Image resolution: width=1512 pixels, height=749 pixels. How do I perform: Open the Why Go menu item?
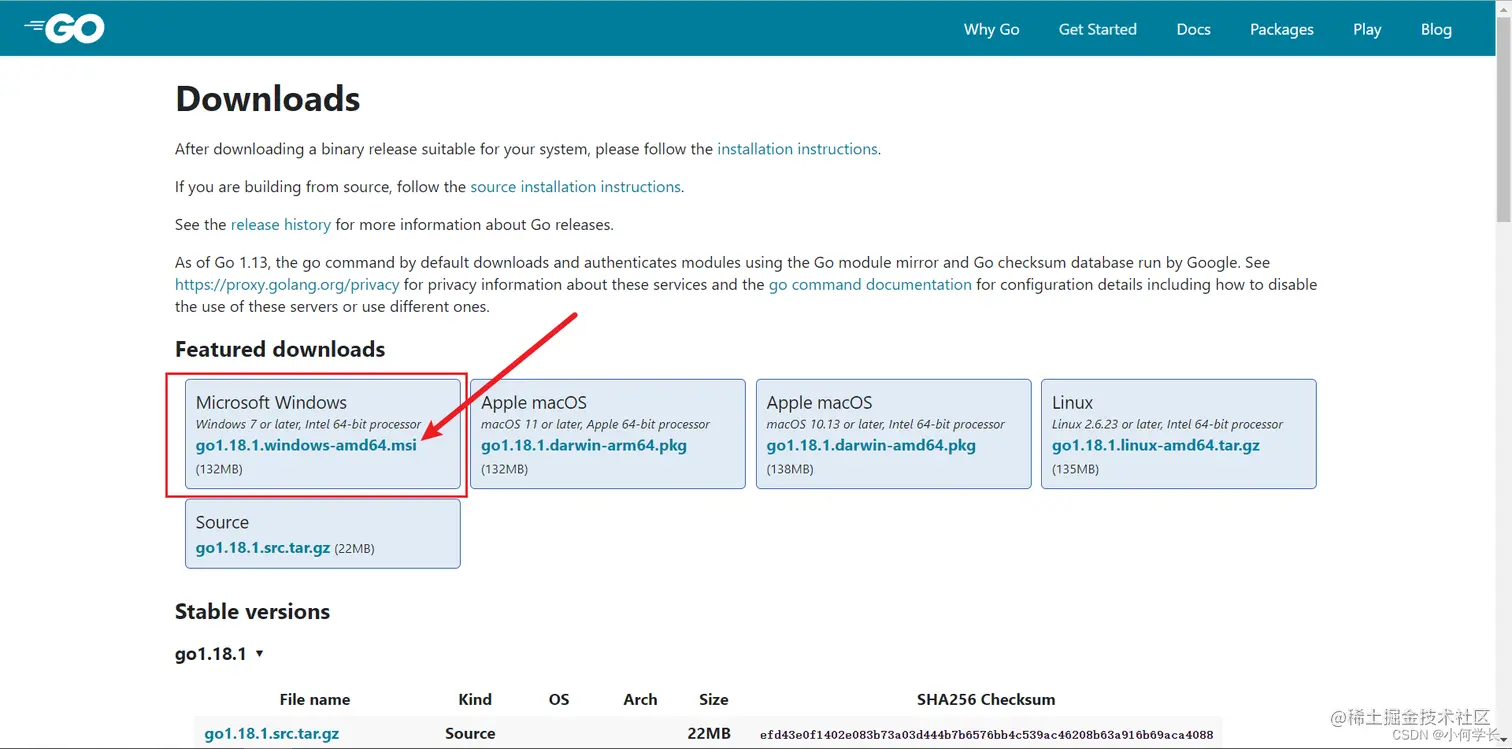(x=991, y=29)
